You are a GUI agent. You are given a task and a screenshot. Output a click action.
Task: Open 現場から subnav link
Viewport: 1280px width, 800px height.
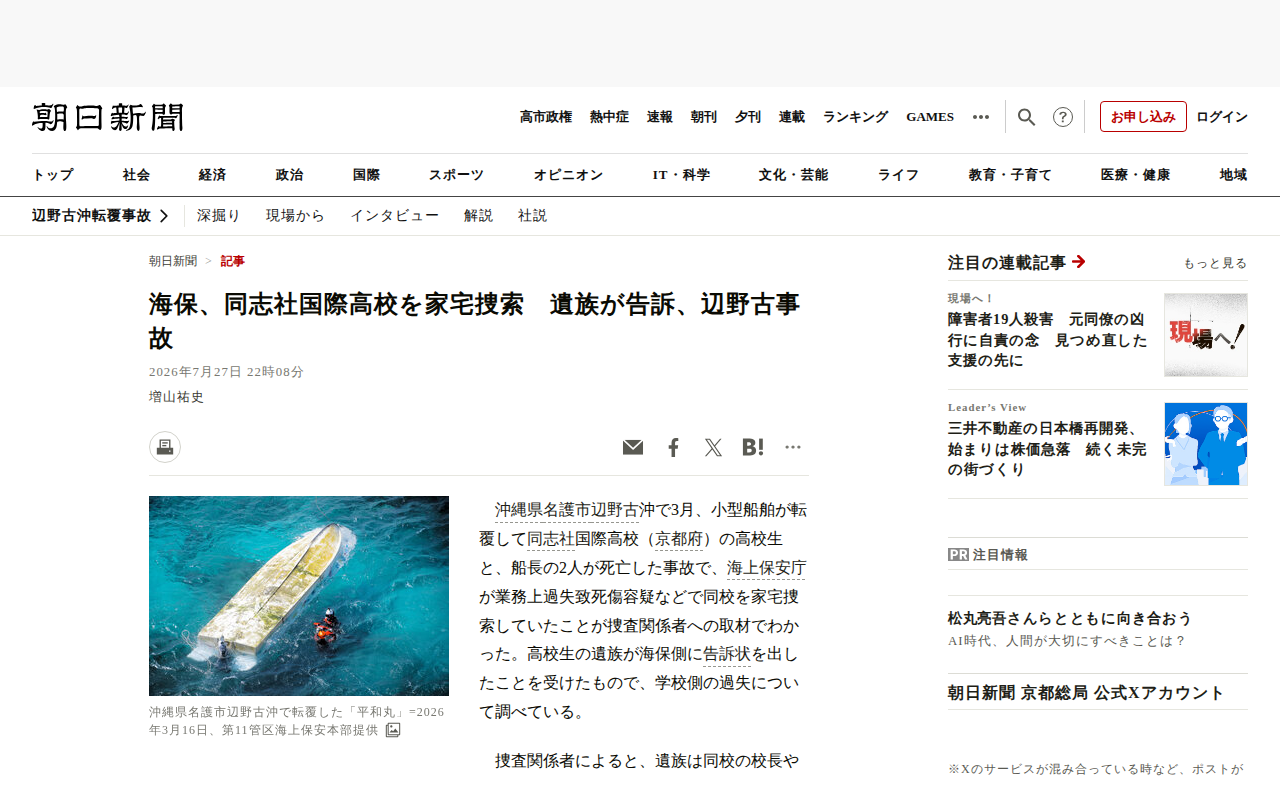coord(295,216)
